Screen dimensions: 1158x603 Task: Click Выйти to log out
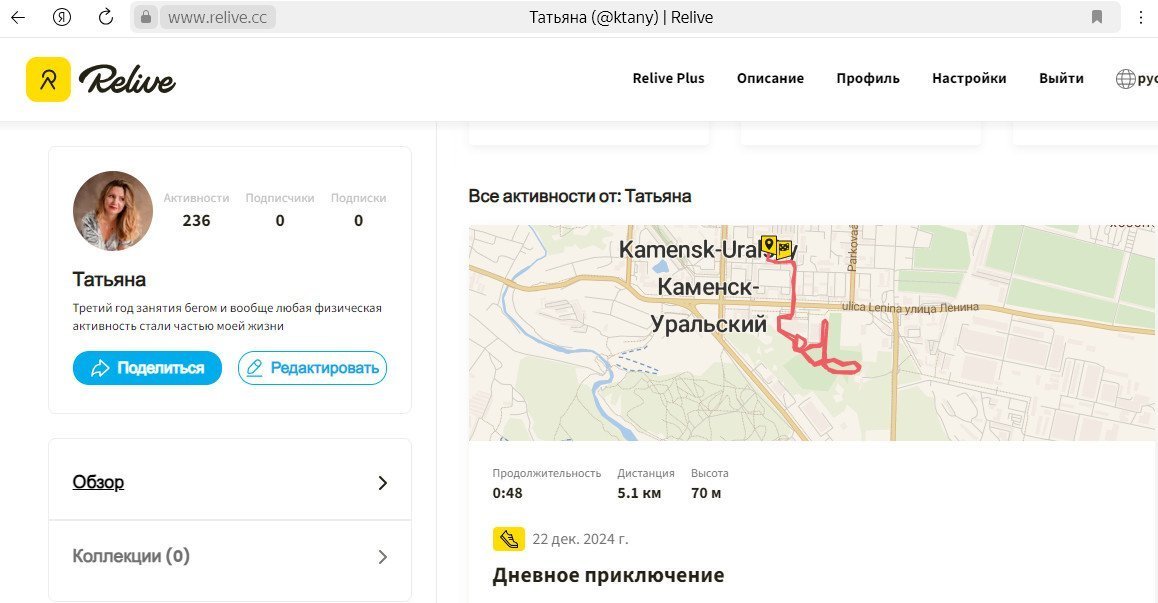pyautogui.click(x=1061, y=78)
